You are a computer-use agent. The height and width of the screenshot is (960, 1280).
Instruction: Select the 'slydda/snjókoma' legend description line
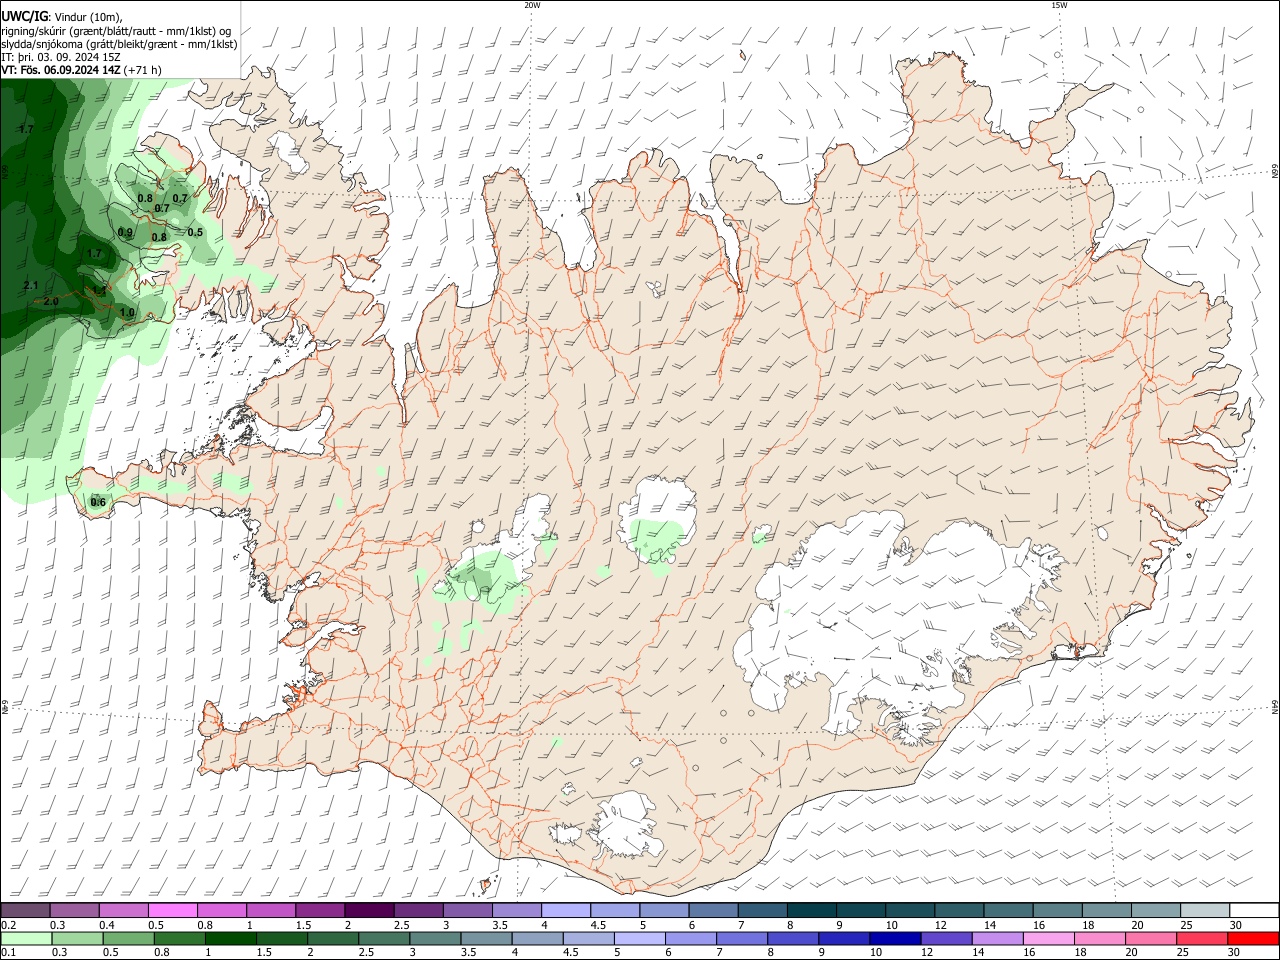click(119, 44)
